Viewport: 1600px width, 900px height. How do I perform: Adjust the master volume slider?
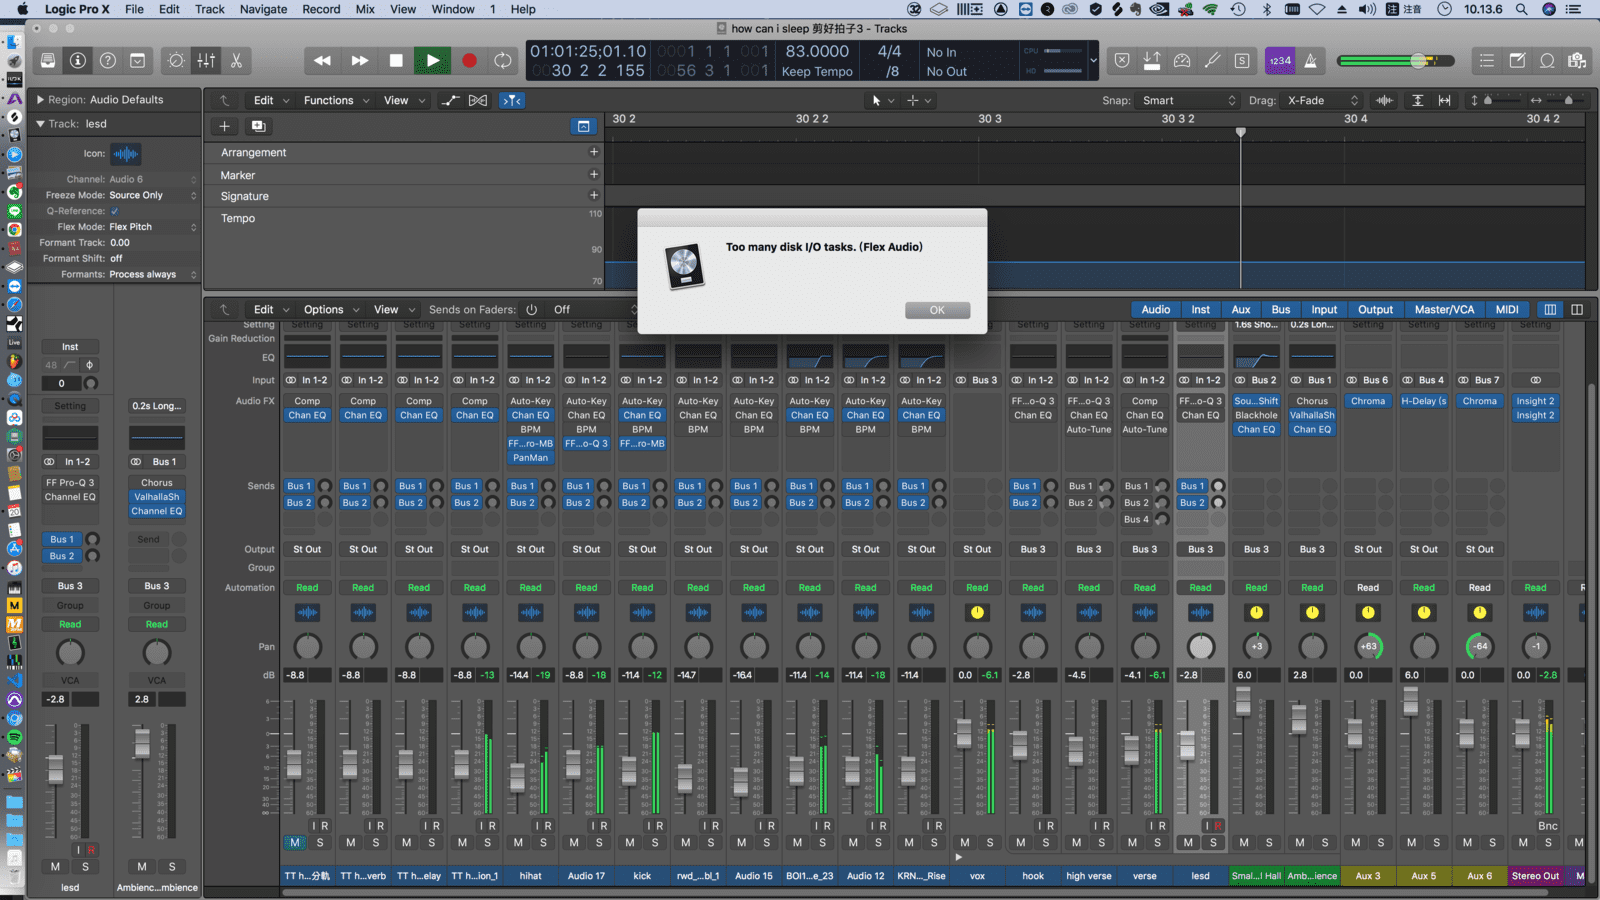click(x=1417, y=61)
